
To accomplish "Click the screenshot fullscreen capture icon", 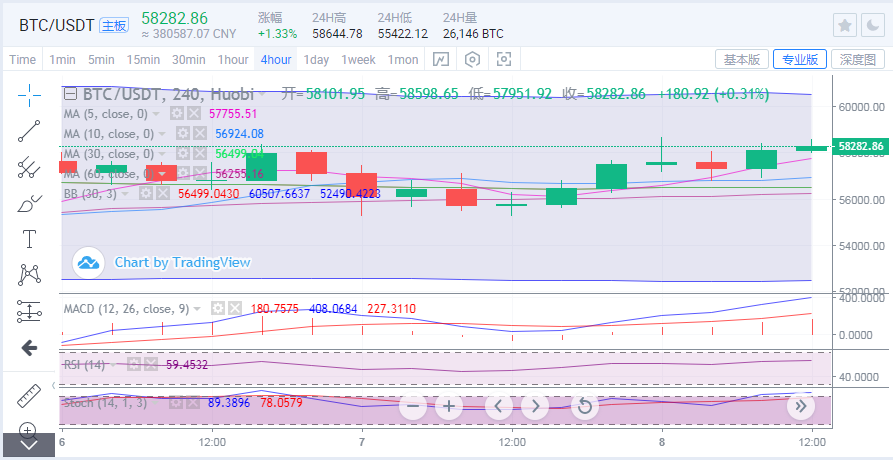I will tap(504, 60).
